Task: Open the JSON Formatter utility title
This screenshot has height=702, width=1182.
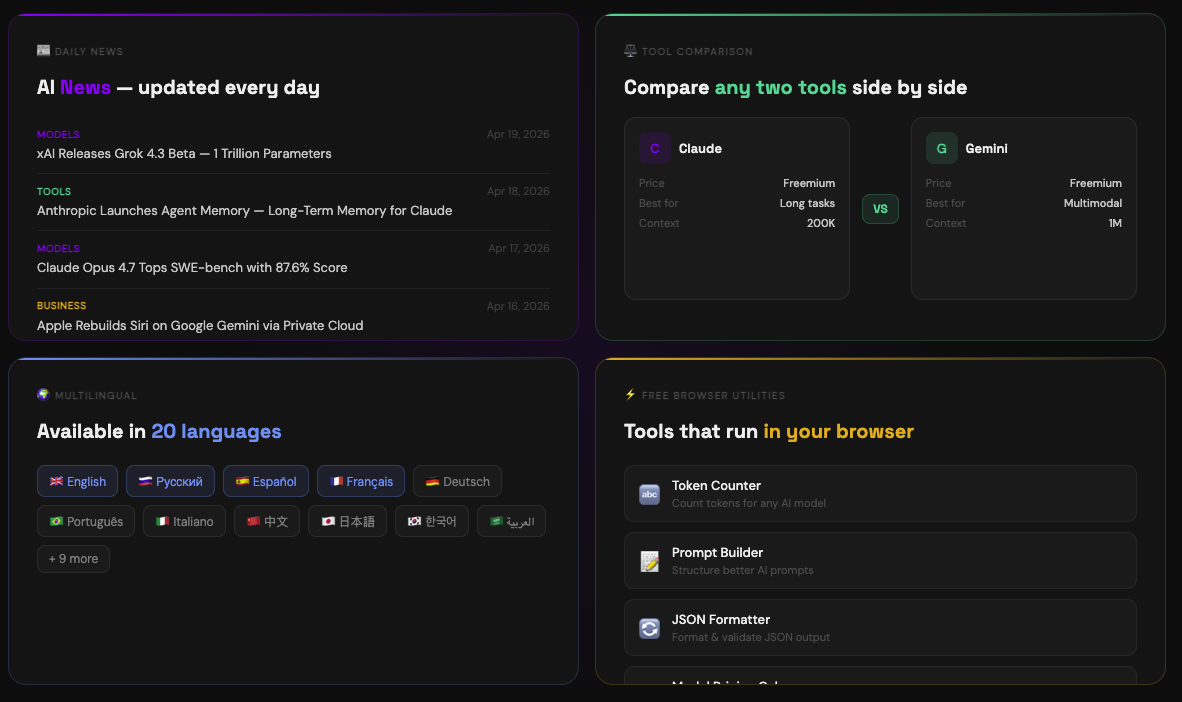Action: click(x=721, y=620)
